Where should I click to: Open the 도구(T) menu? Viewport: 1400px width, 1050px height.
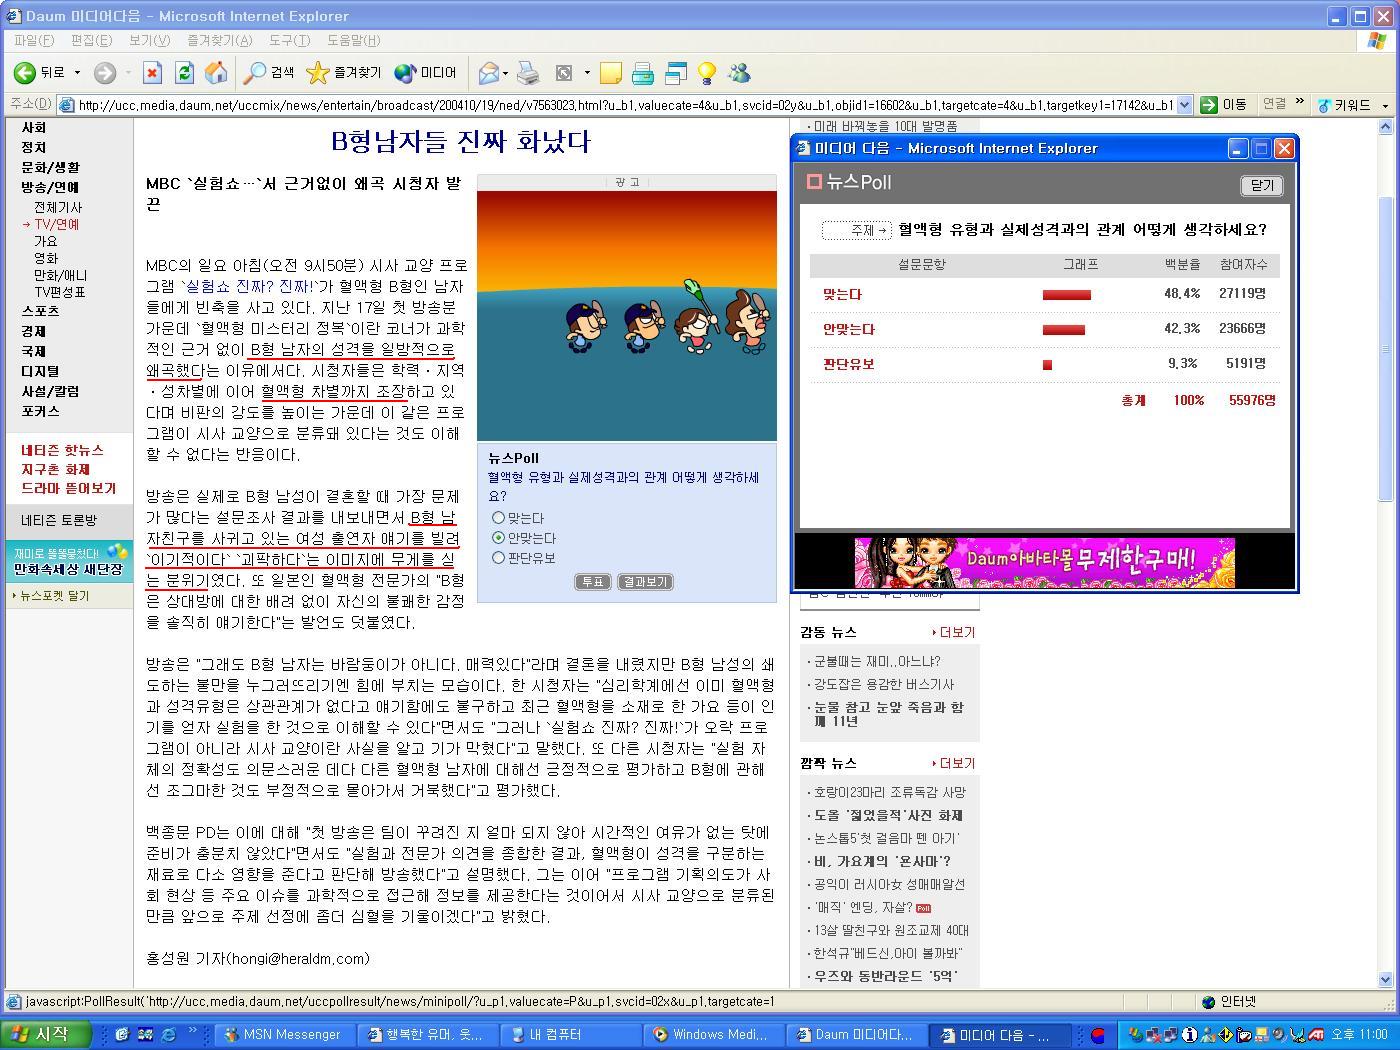tap(289, 40)
